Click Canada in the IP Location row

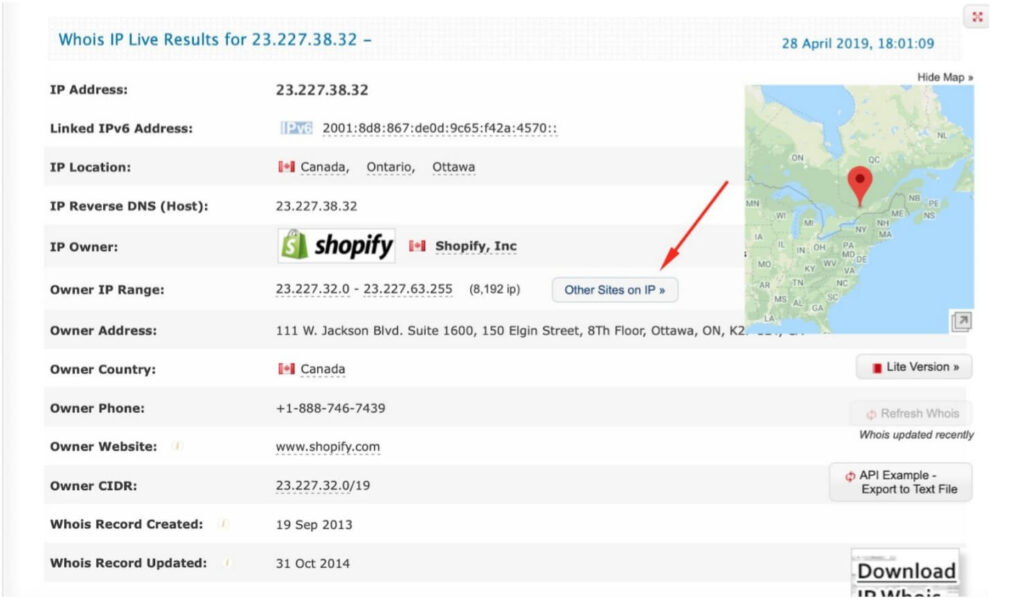[323, 167]
